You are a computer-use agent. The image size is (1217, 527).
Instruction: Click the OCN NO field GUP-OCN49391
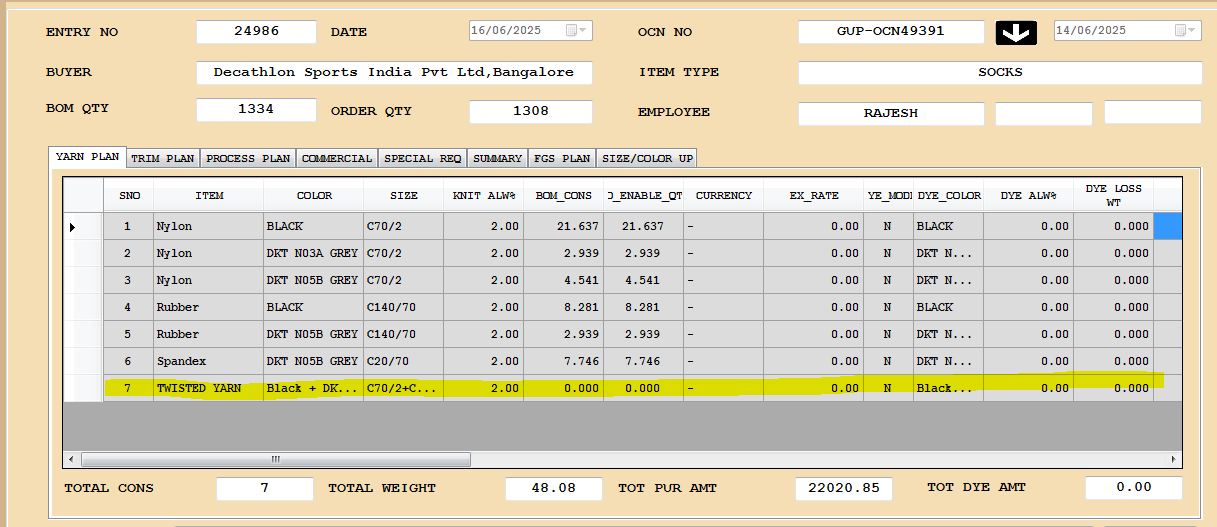[891, 32]
